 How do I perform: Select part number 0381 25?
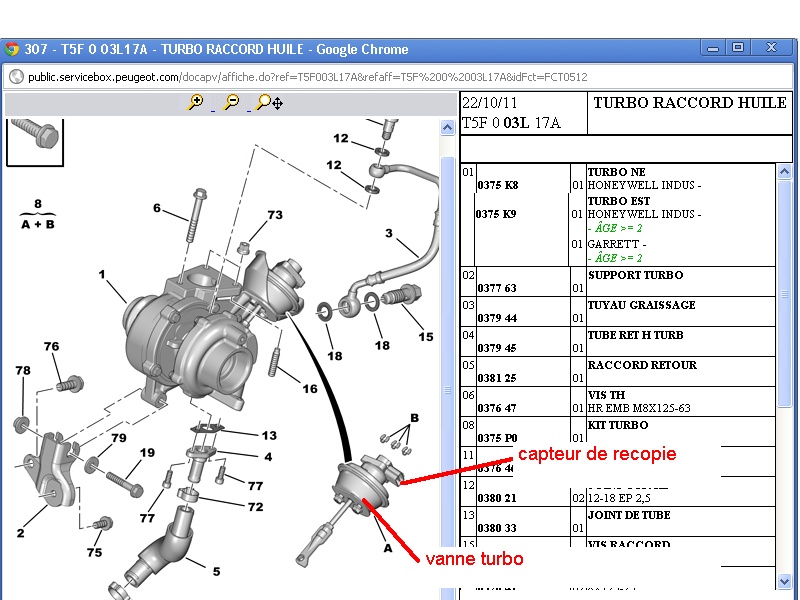point(497,379)
